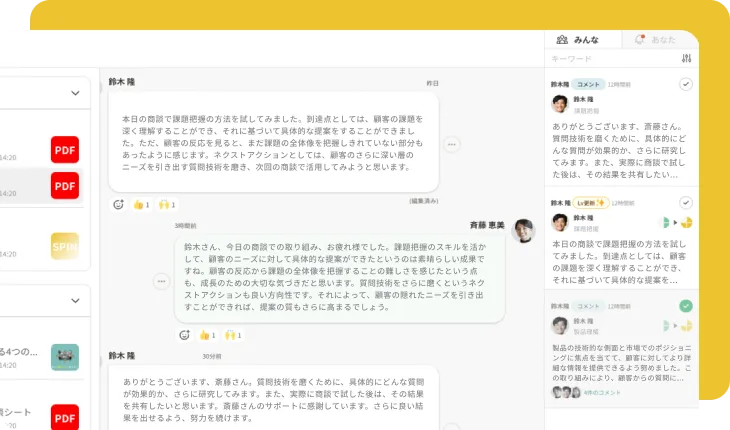Image resolution: width=730 pixels, height=430 pixels.
Task: Open the teal thumbnail file in list
Action: point(65,356)
